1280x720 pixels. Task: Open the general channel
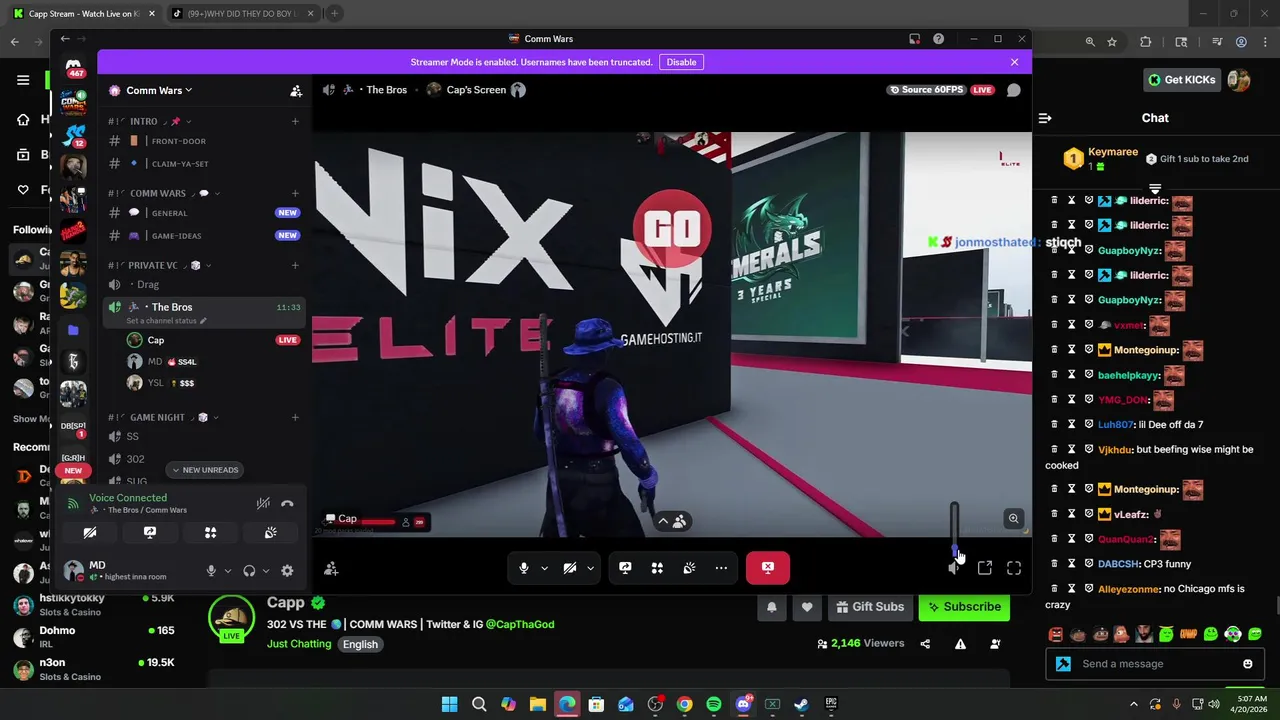(x=203, y=213)
